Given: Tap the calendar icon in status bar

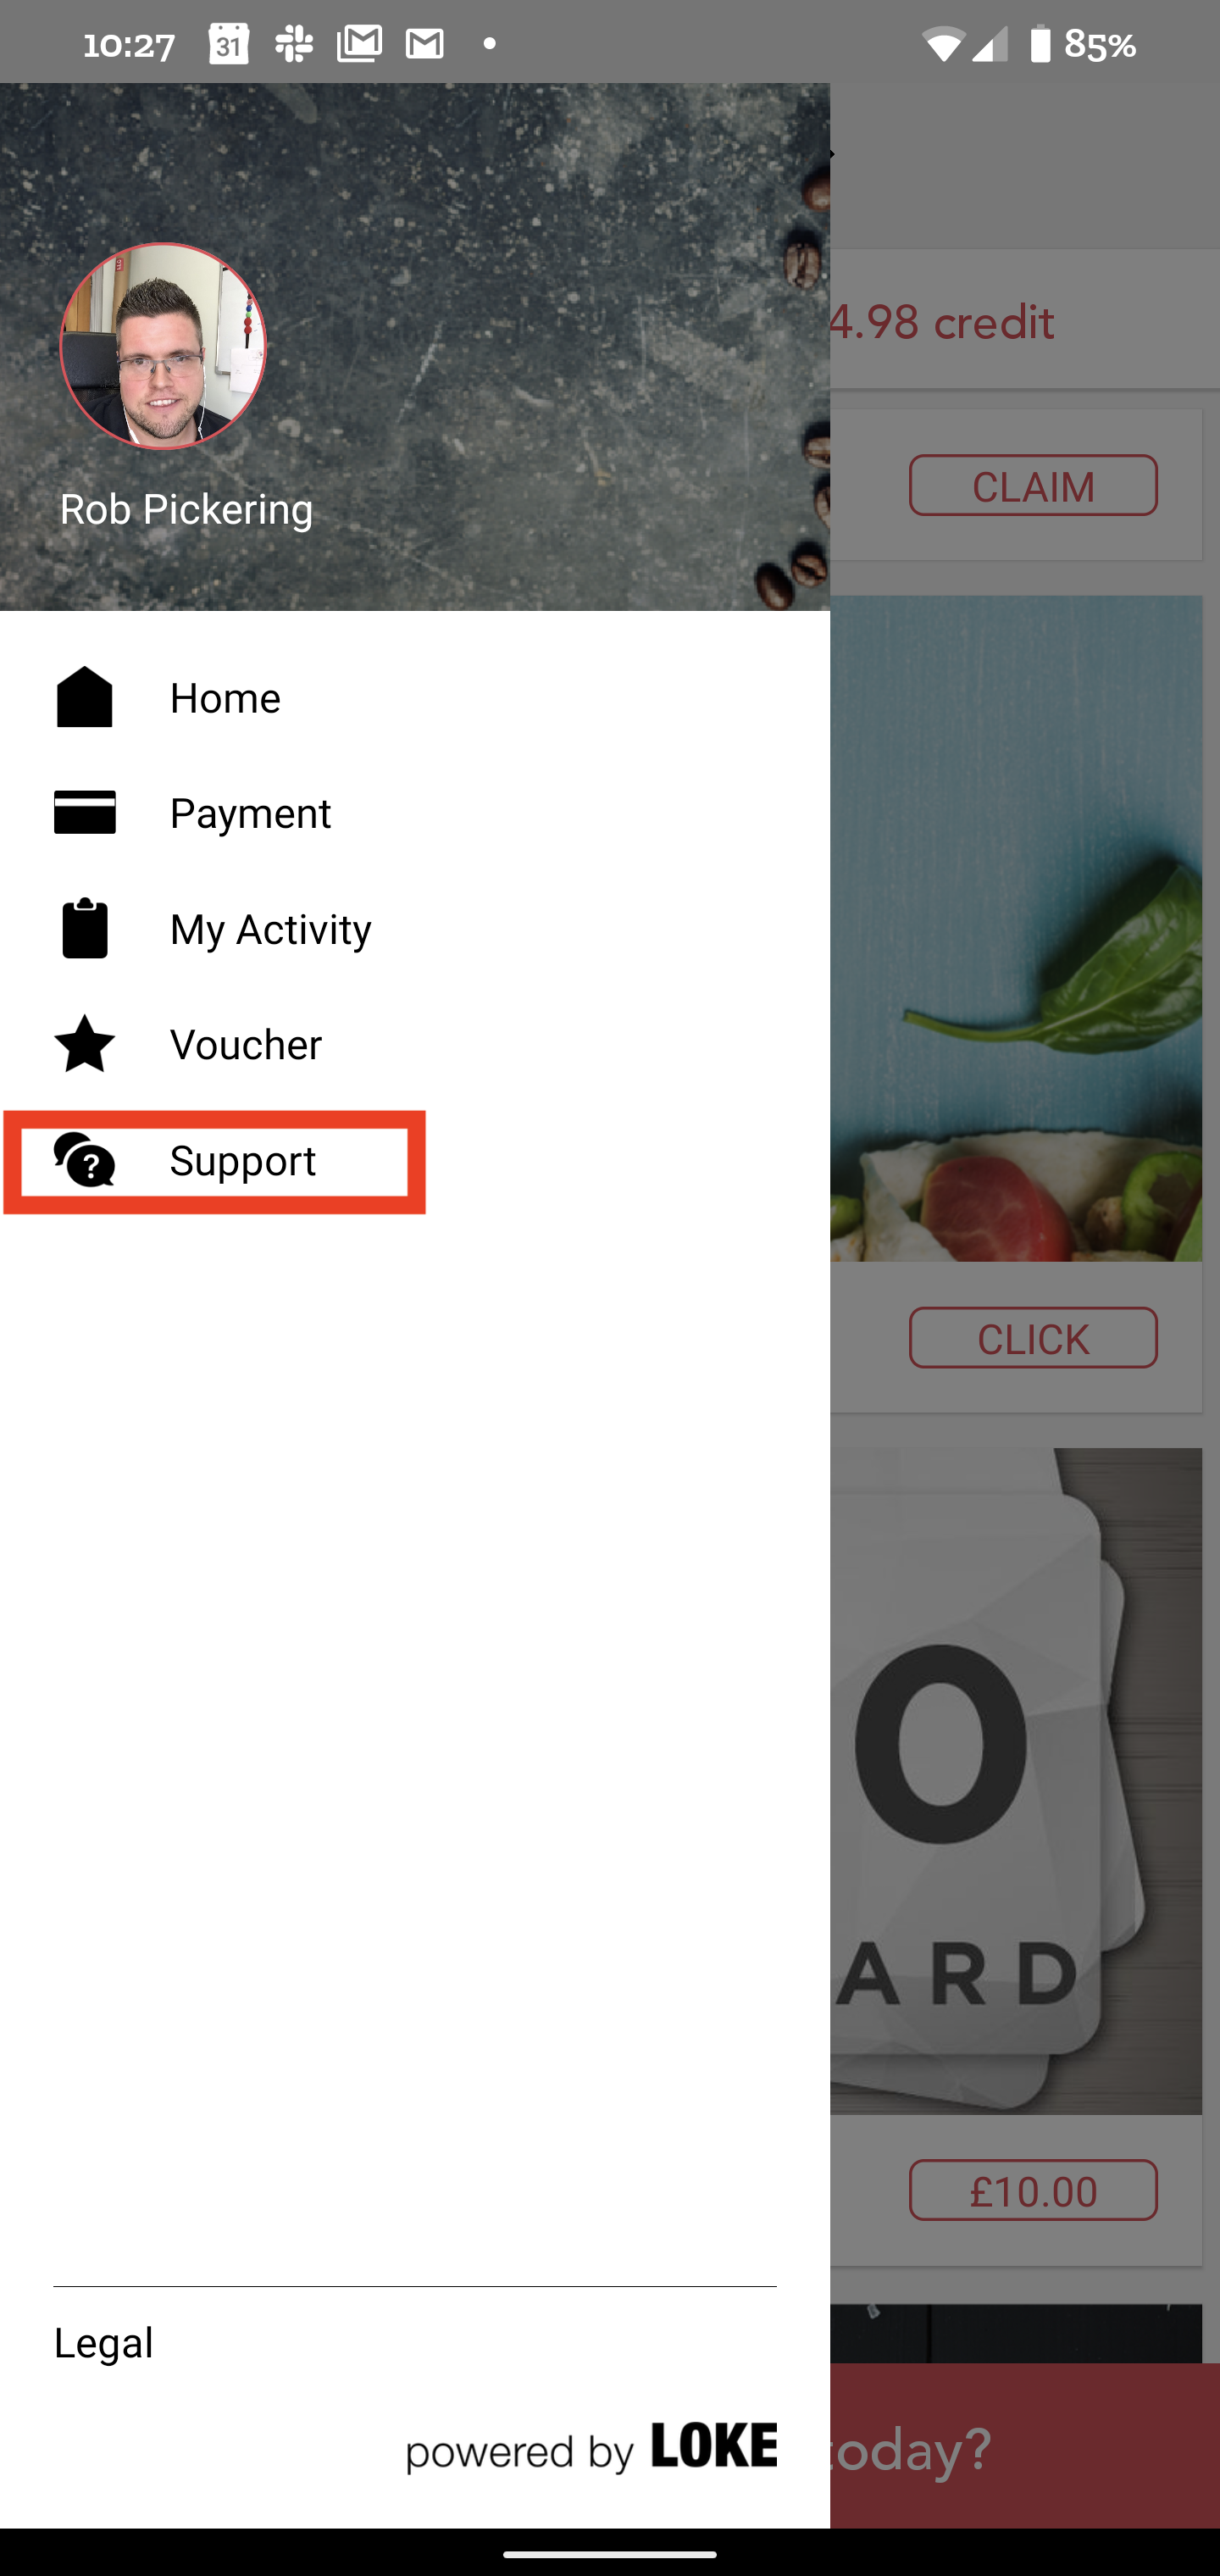Looking at the screenshot, I should (x=229, y=44).
